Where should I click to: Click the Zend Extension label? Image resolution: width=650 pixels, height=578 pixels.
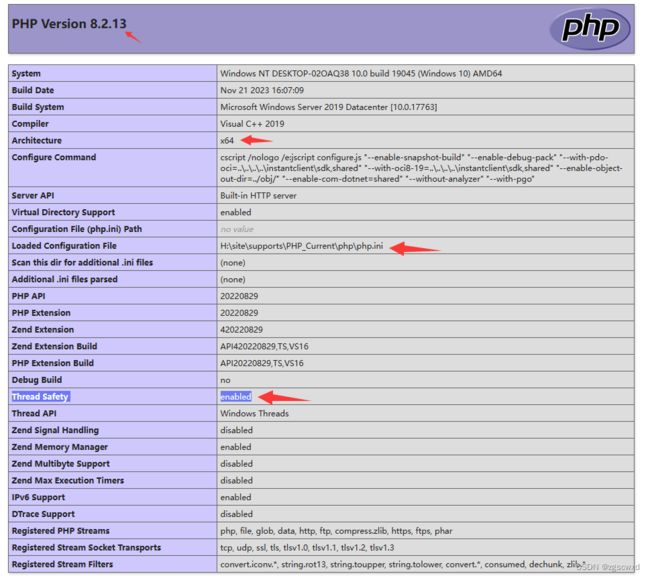(x=43, y=329)
